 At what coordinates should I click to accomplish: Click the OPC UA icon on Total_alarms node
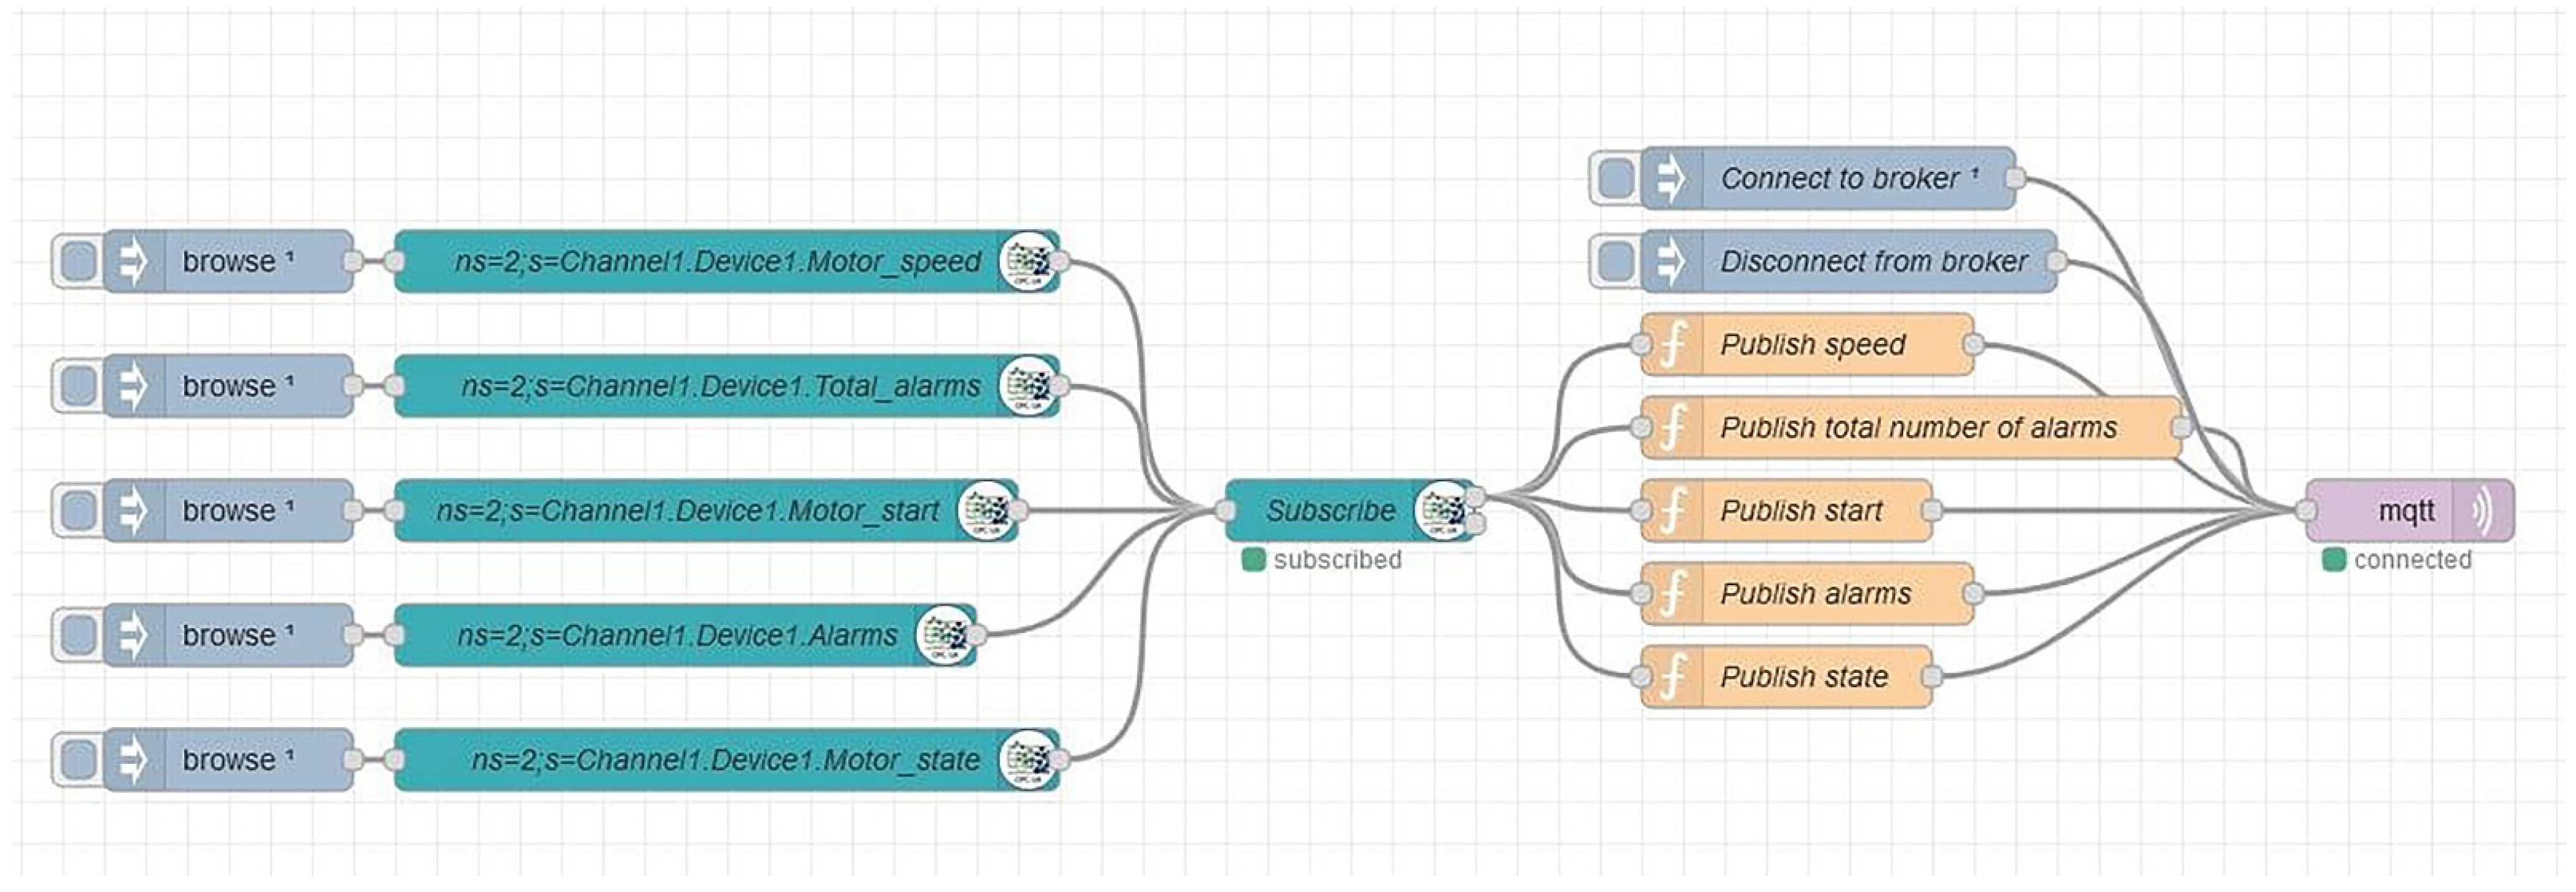pyautogui.click(x=1029, y=386)
